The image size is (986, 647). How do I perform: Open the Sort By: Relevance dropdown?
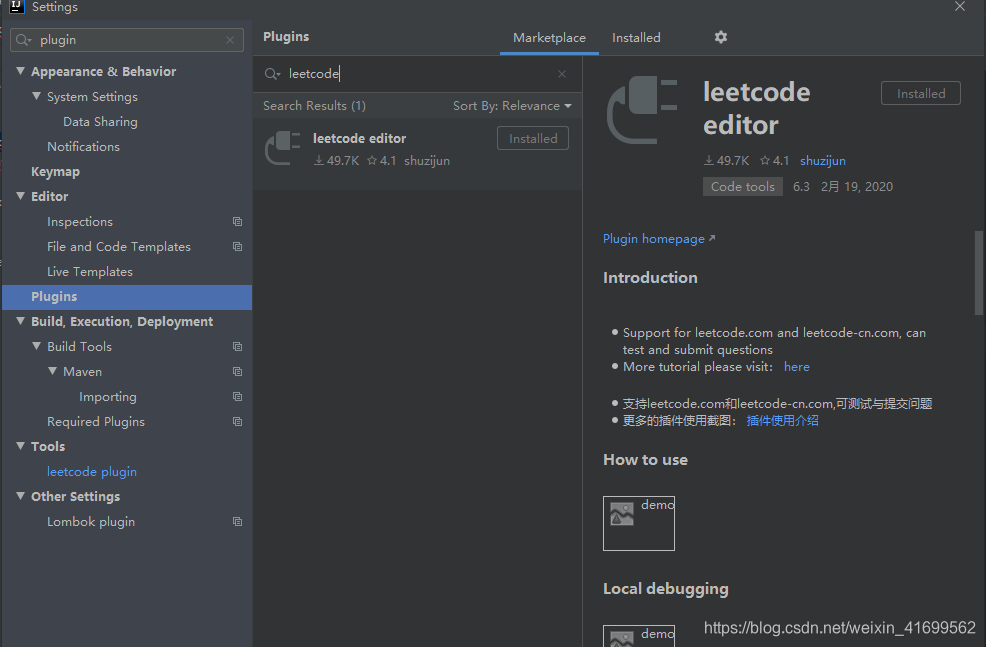point(512,106)
